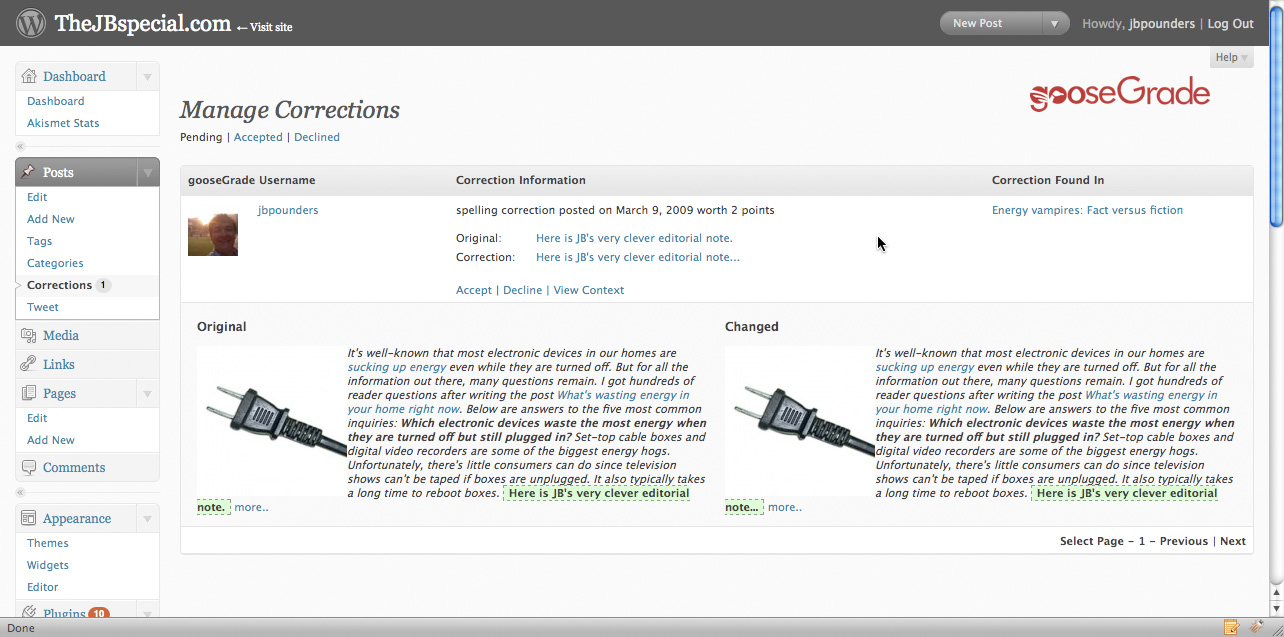Click Previous page link
This screenshot has width=1284, height=637.
[x=1184, y=541]
